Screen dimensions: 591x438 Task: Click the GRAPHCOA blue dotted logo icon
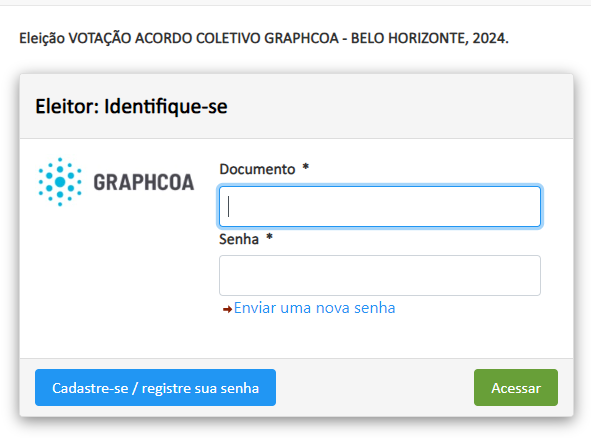pyautogui.click(x=60, y=182)
